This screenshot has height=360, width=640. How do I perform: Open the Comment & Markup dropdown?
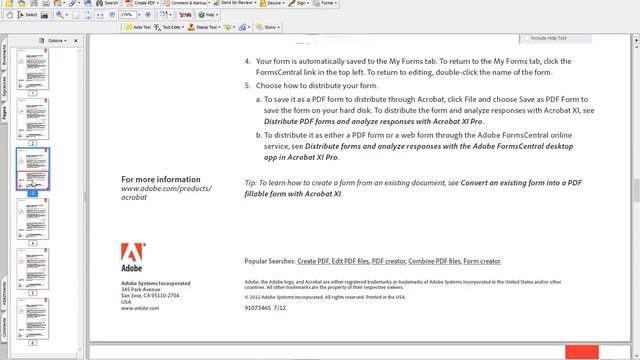click(187, 3)
